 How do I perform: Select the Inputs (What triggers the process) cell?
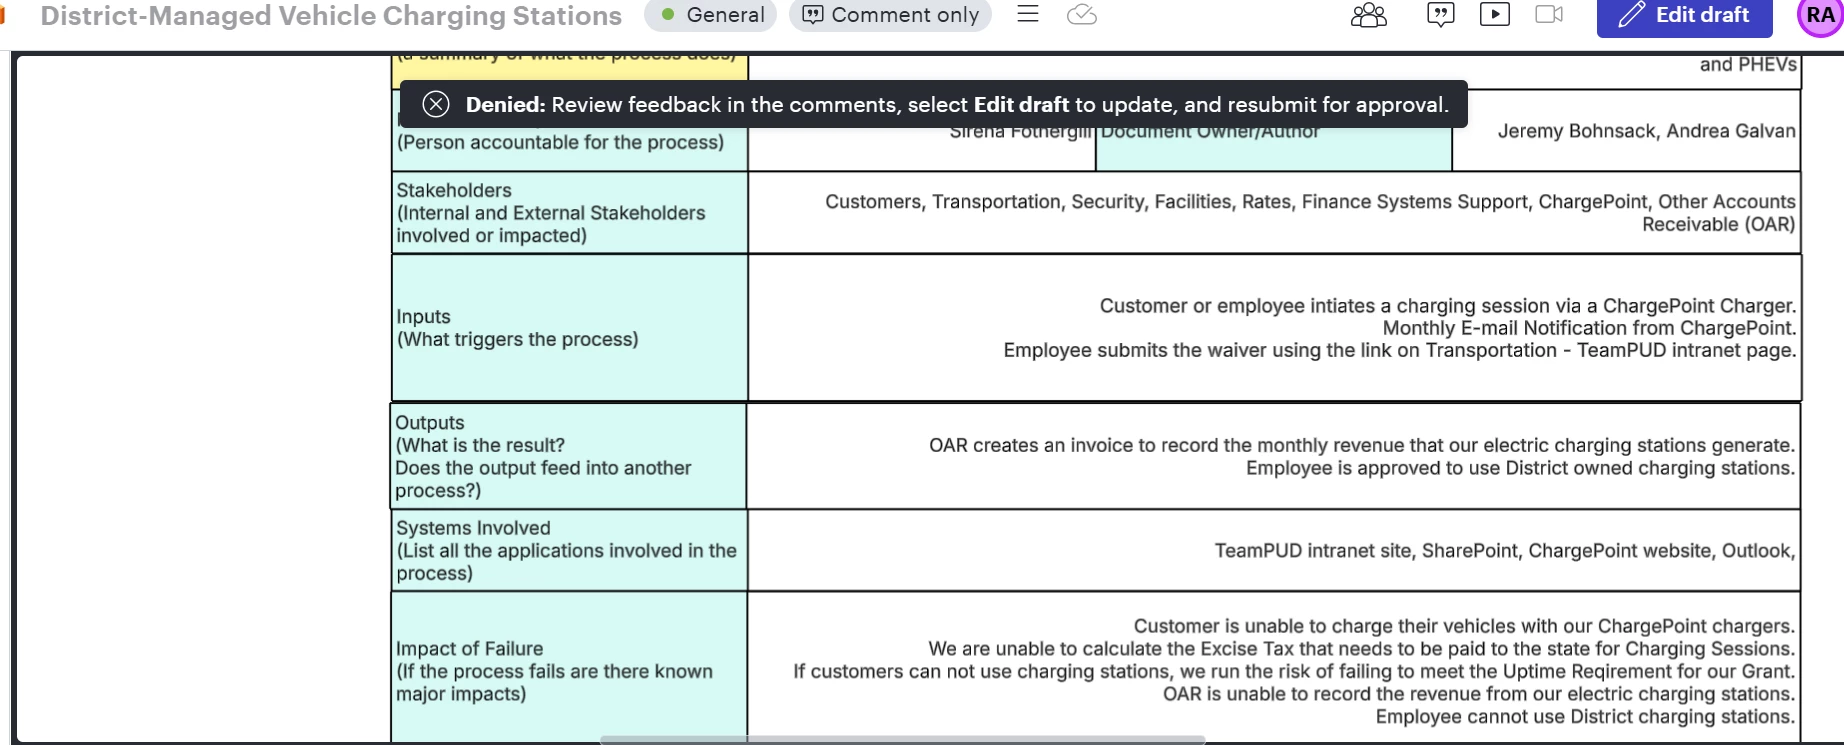(x=569, y=328)
